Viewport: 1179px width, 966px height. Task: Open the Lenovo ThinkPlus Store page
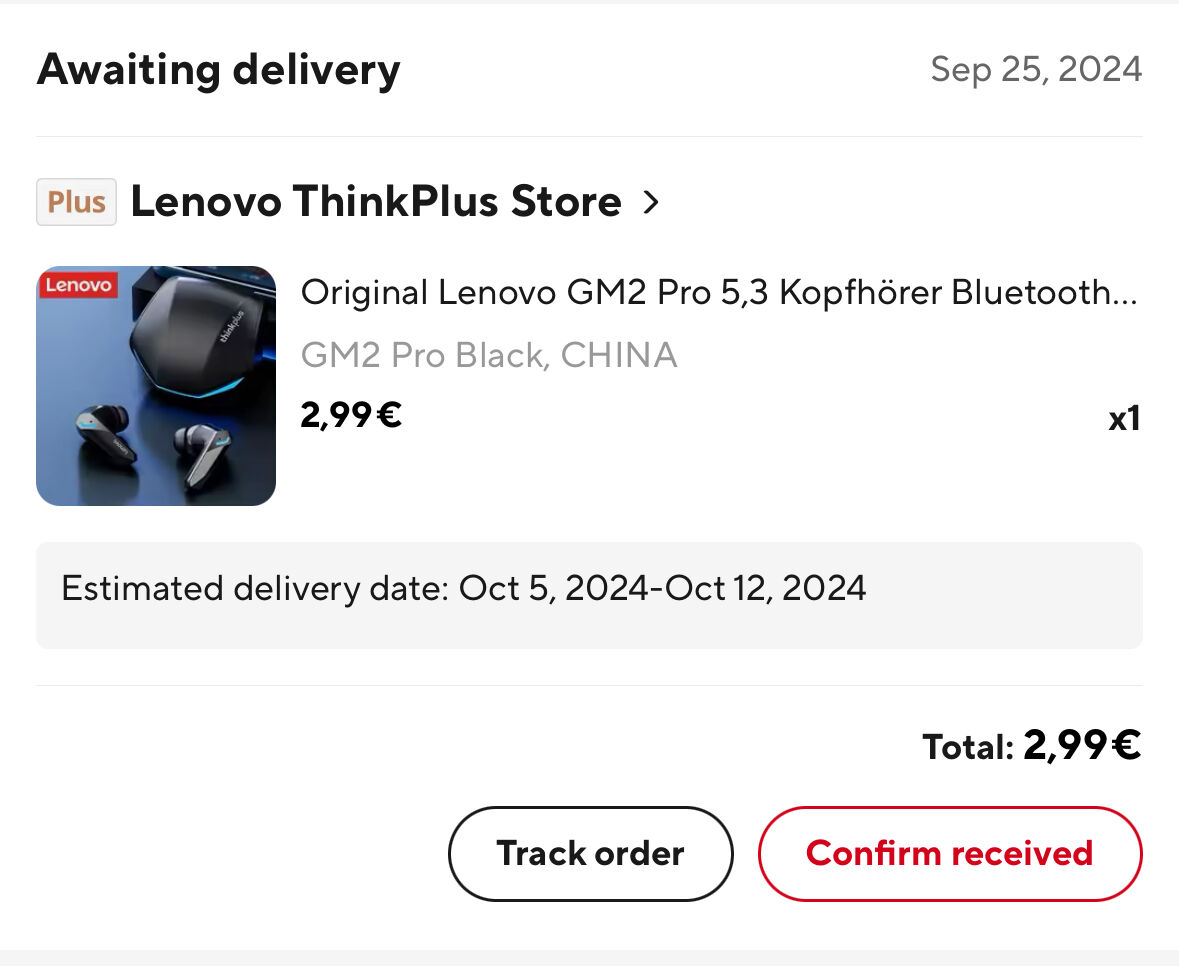pyautogui.click(x=376, y=201)
